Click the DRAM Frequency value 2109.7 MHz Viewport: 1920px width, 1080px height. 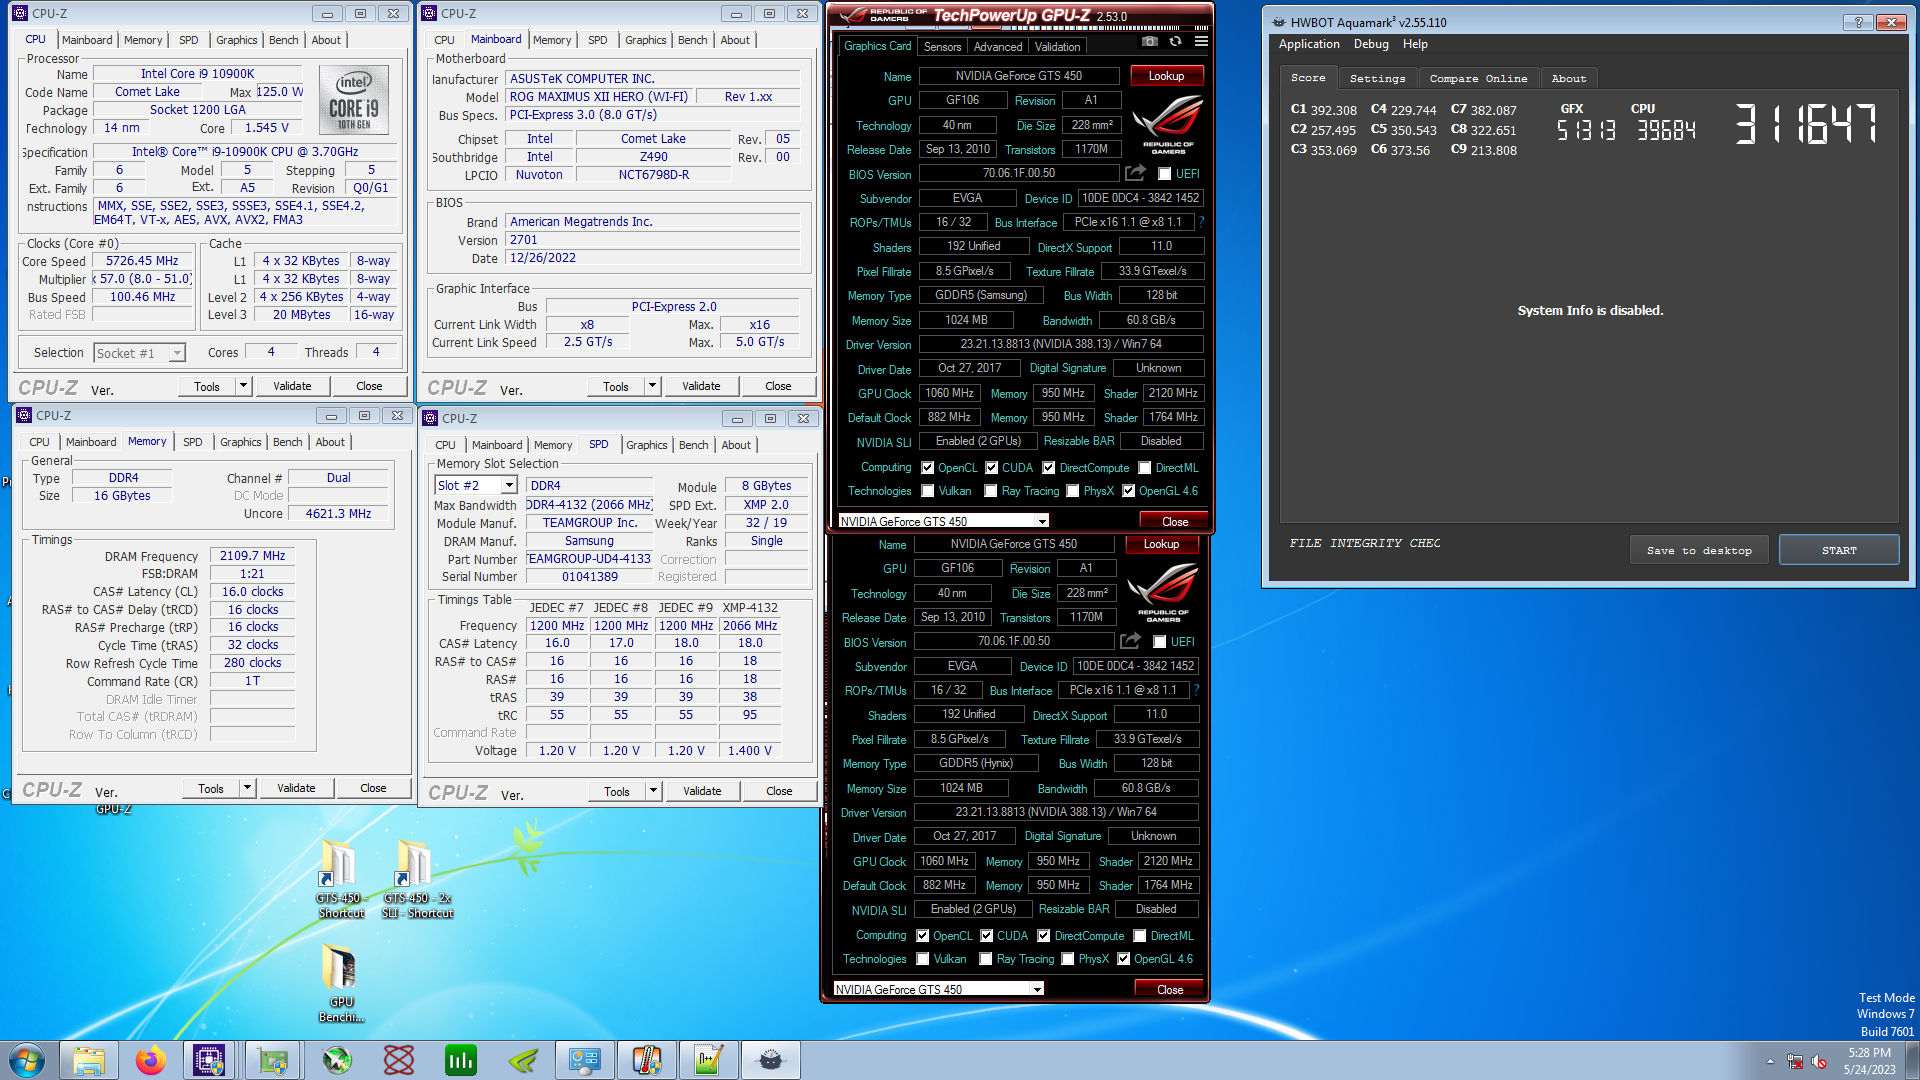coord(252,556)
